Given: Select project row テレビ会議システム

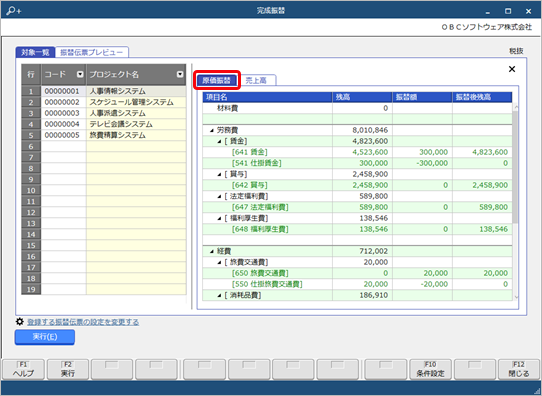Looking at the screenshot, I should coord(136,124).
